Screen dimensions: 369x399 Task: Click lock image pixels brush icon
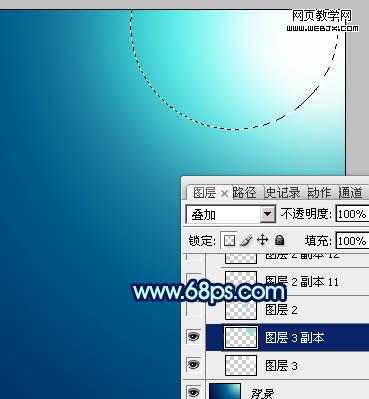coord(246,240)
